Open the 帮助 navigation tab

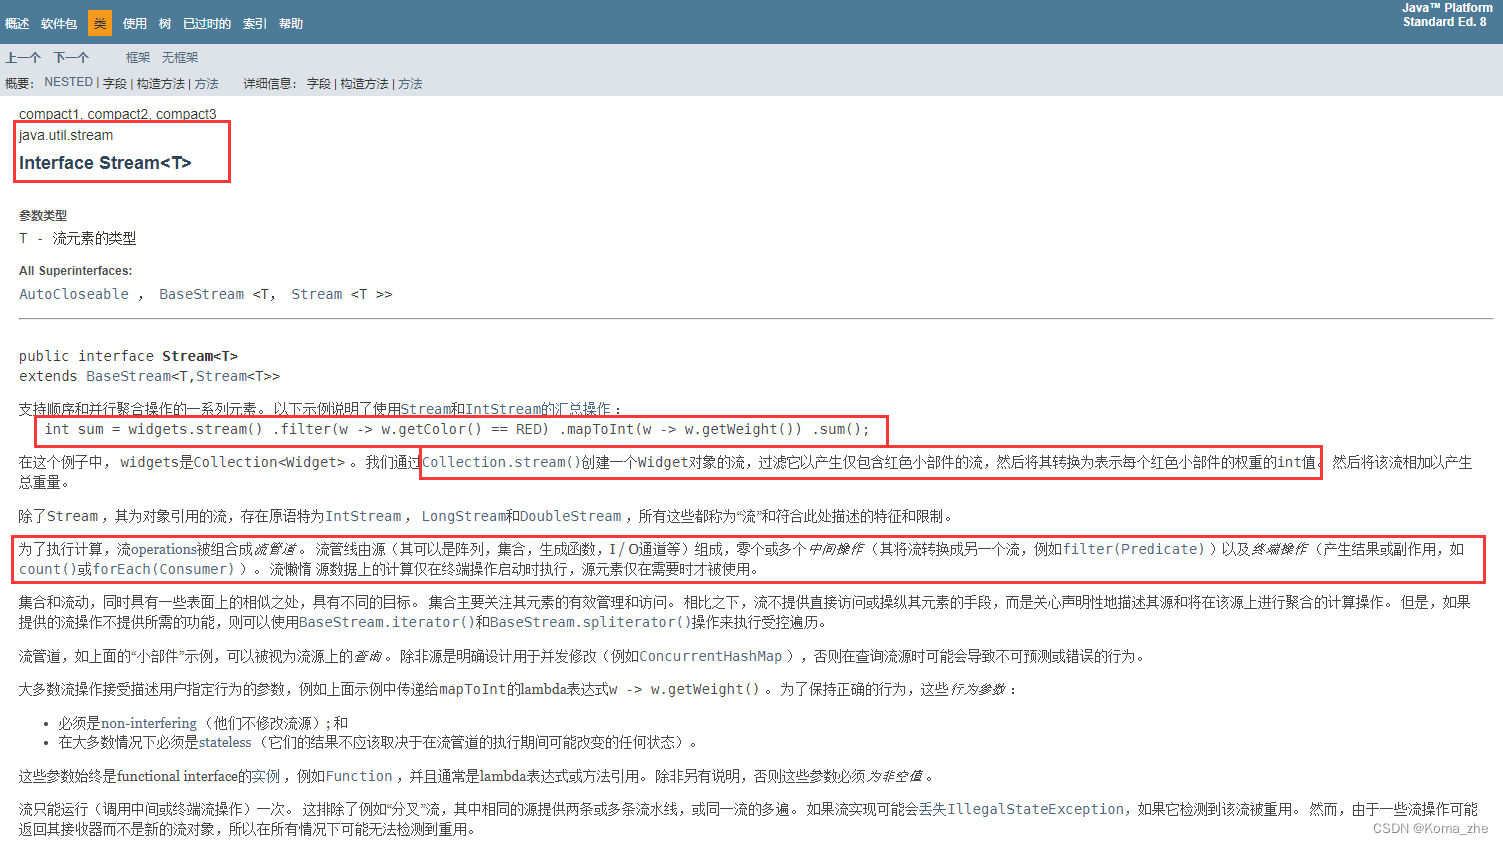(x=291, y=23)
